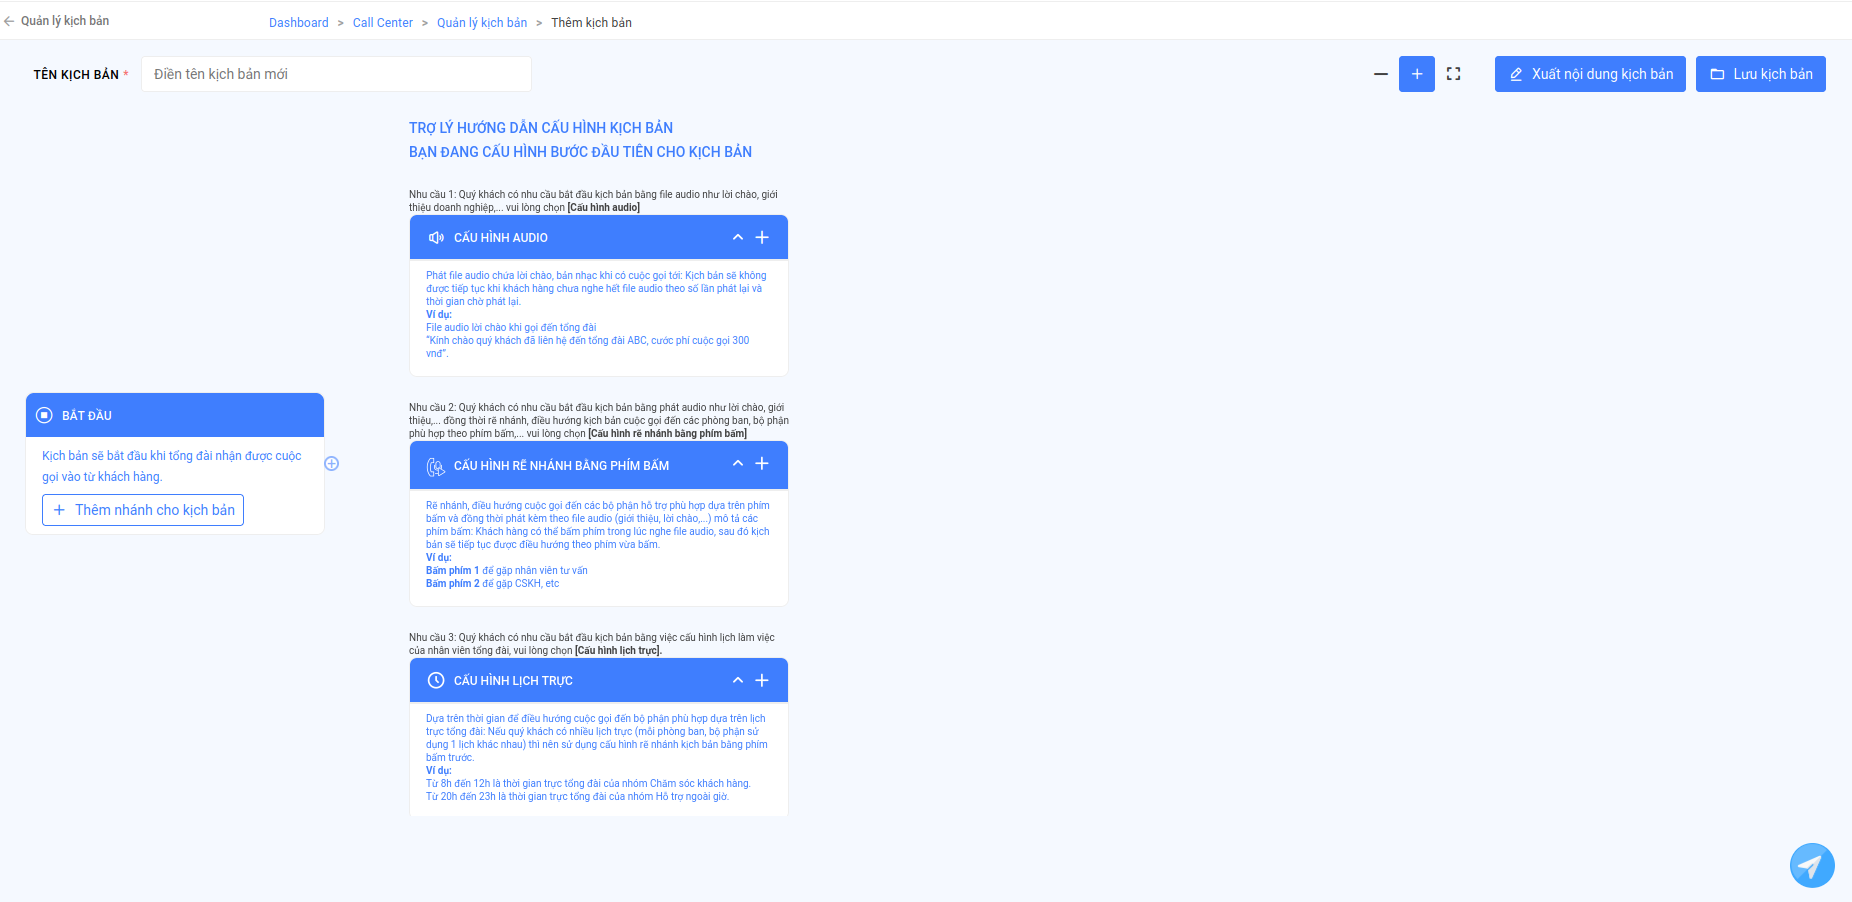
Task: Open Dashboard breadcrumb link
Action: tap(298, 22)
